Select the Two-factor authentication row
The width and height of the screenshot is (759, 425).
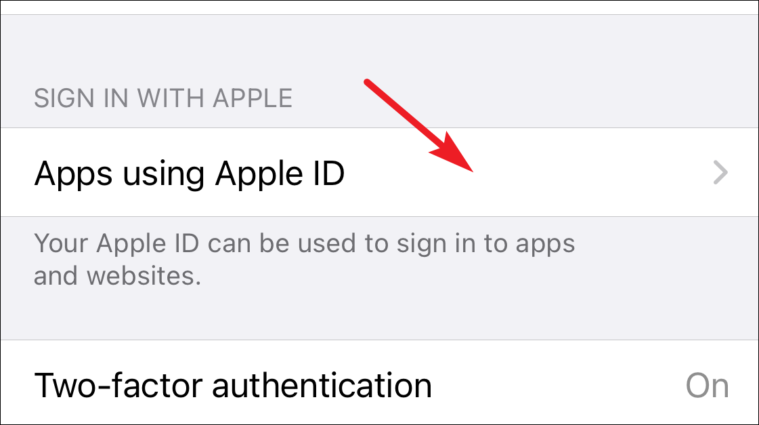380,382
